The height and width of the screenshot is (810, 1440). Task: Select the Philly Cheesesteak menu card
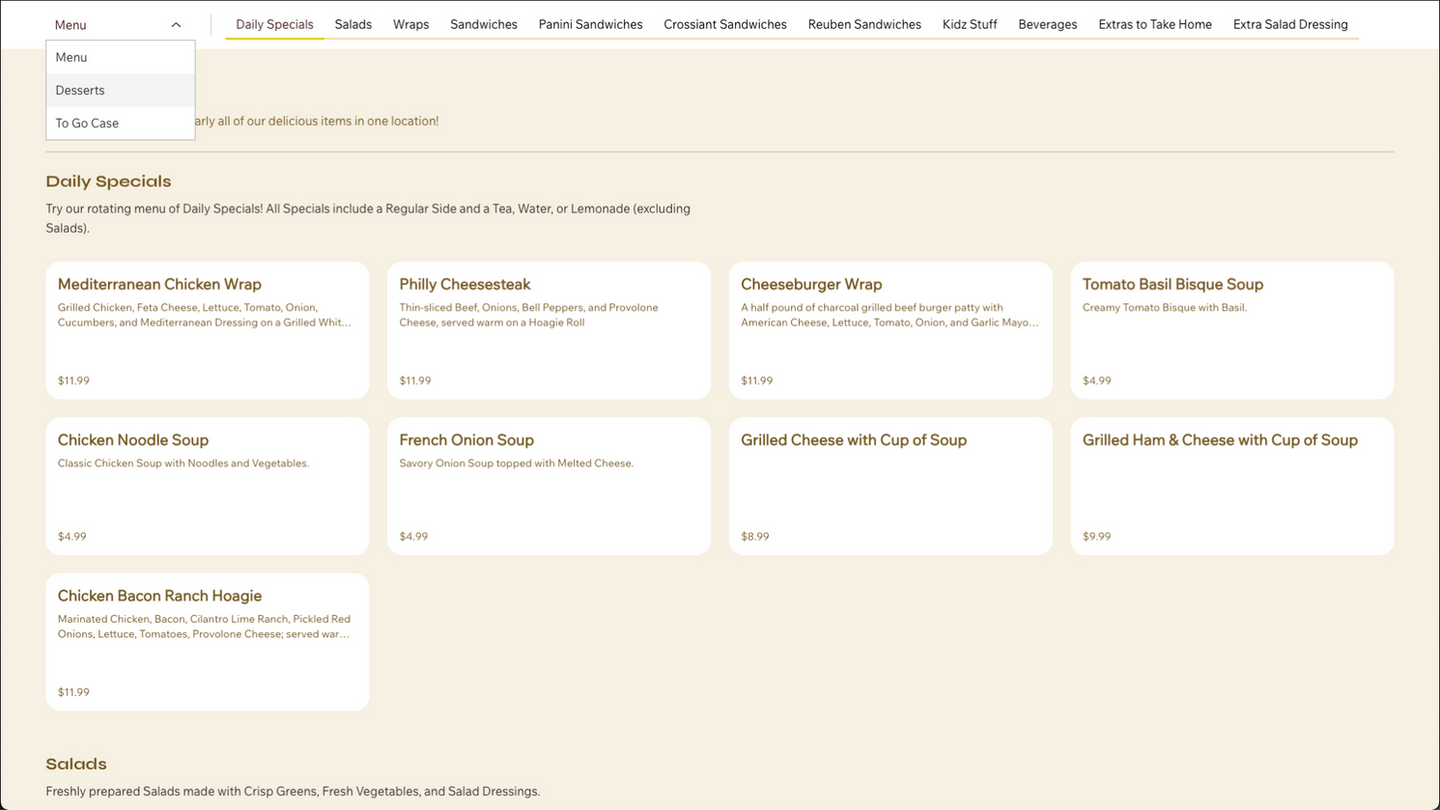click(x=549, y=330)
